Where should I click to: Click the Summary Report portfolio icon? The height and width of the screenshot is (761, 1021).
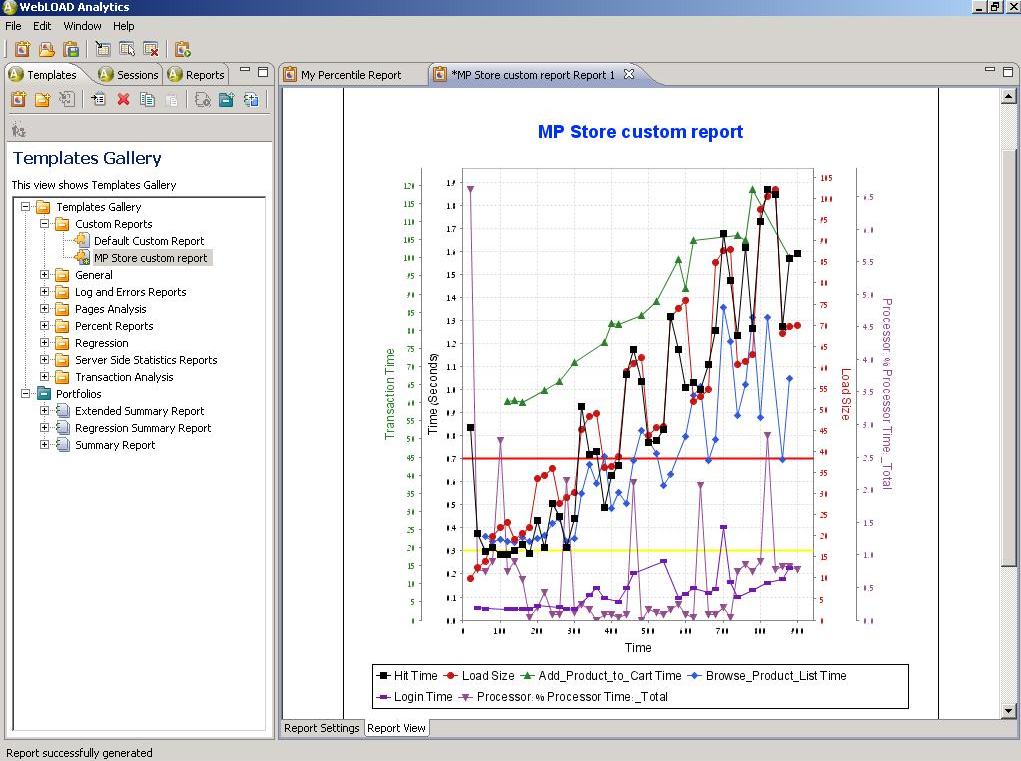coord(63,445)
